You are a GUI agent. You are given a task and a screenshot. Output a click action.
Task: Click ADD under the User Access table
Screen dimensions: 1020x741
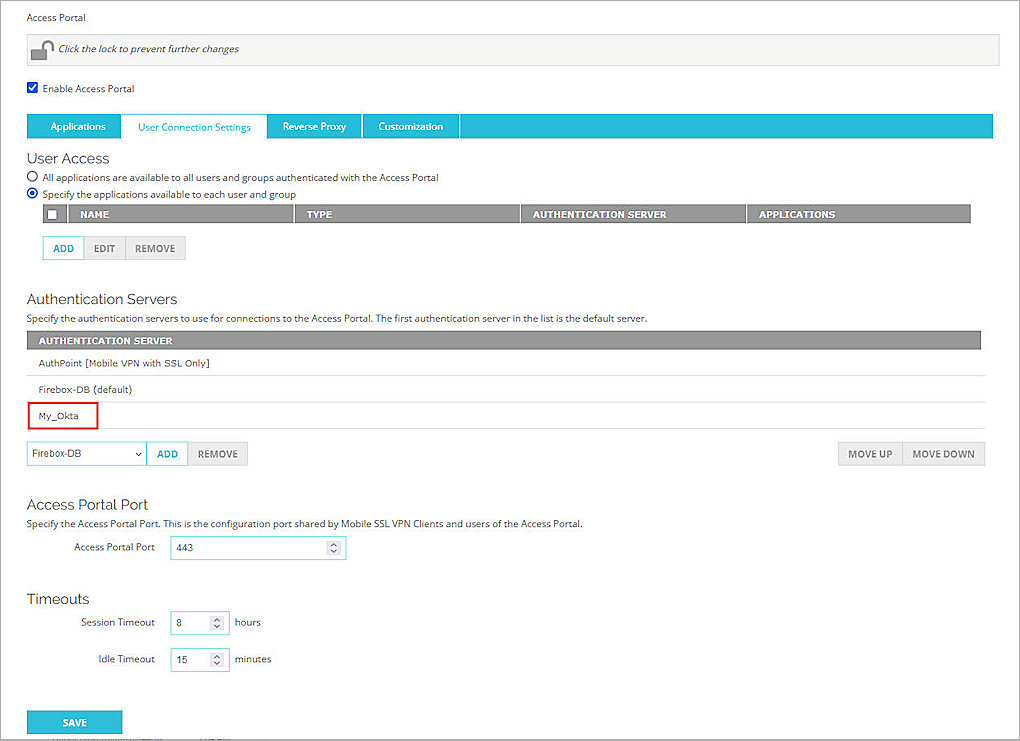coord(62,247)
